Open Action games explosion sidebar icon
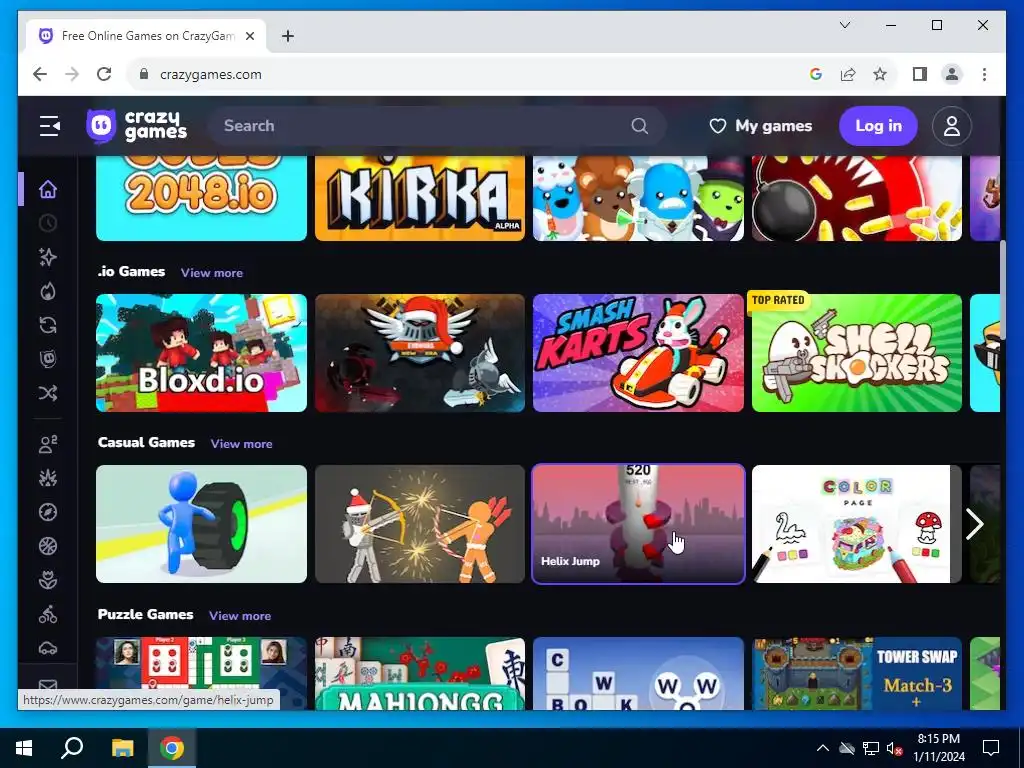Viewport: 1024px width, 768px height. pos(48,479)
